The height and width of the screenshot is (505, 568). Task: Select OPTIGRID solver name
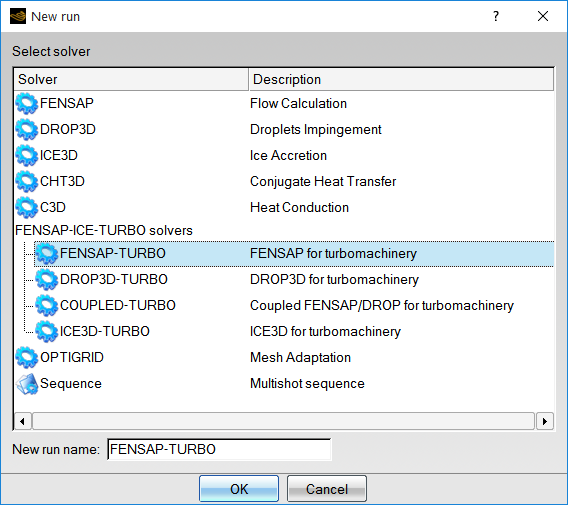pyautogui.click(x=72, y=357)
